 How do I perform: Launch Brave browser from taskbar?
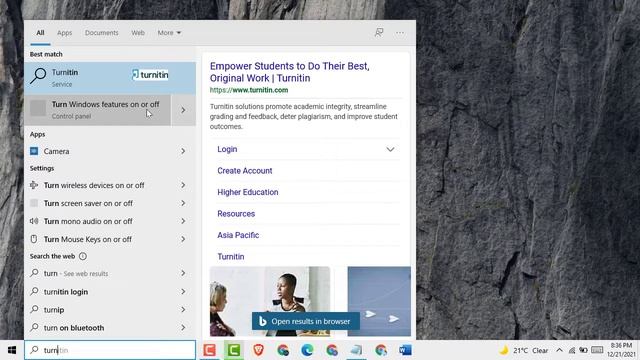[x=258, y=350]
